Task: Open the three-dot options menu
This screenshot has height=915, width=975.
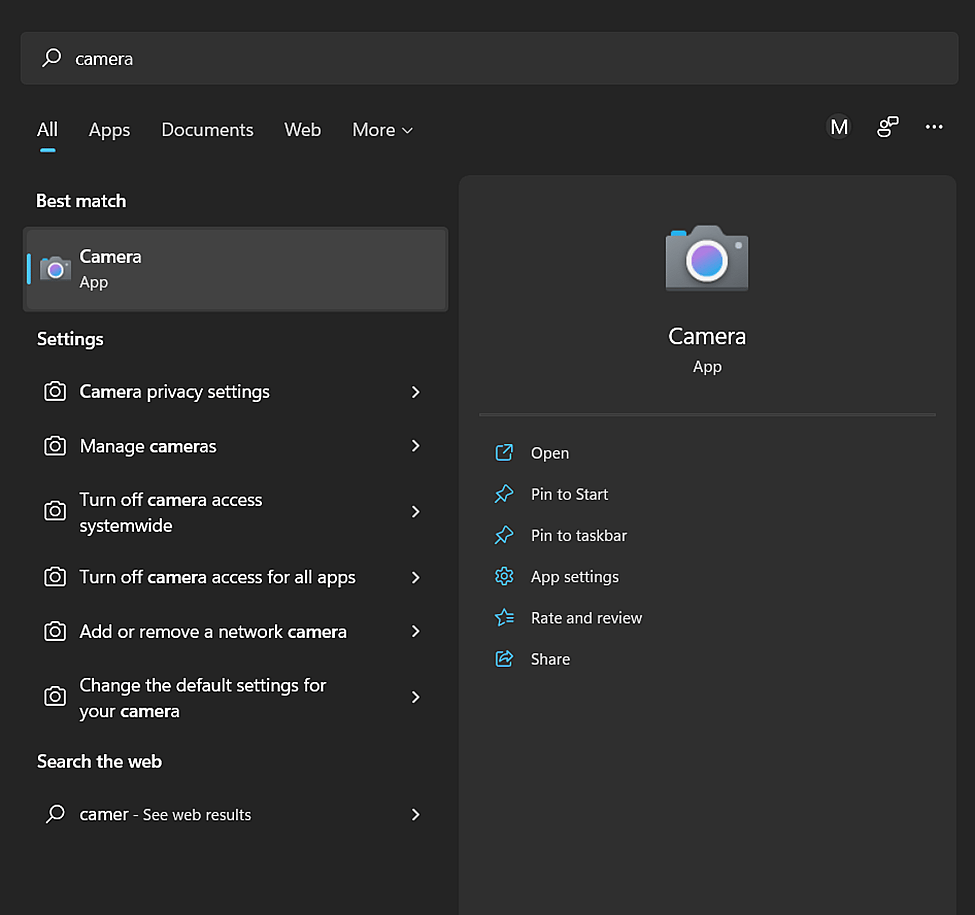Action: [x=934, y=127]
